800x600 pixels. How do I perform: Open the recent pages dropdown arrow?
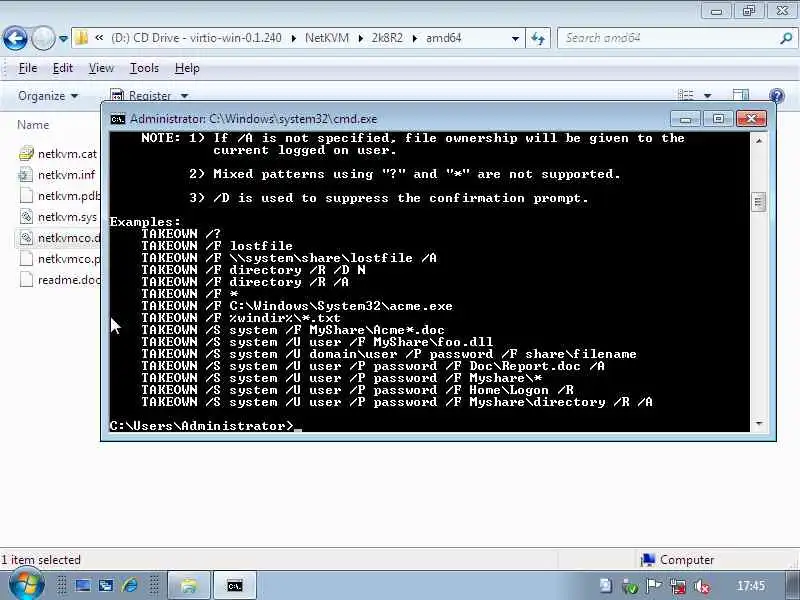click(x=63, y=39)
